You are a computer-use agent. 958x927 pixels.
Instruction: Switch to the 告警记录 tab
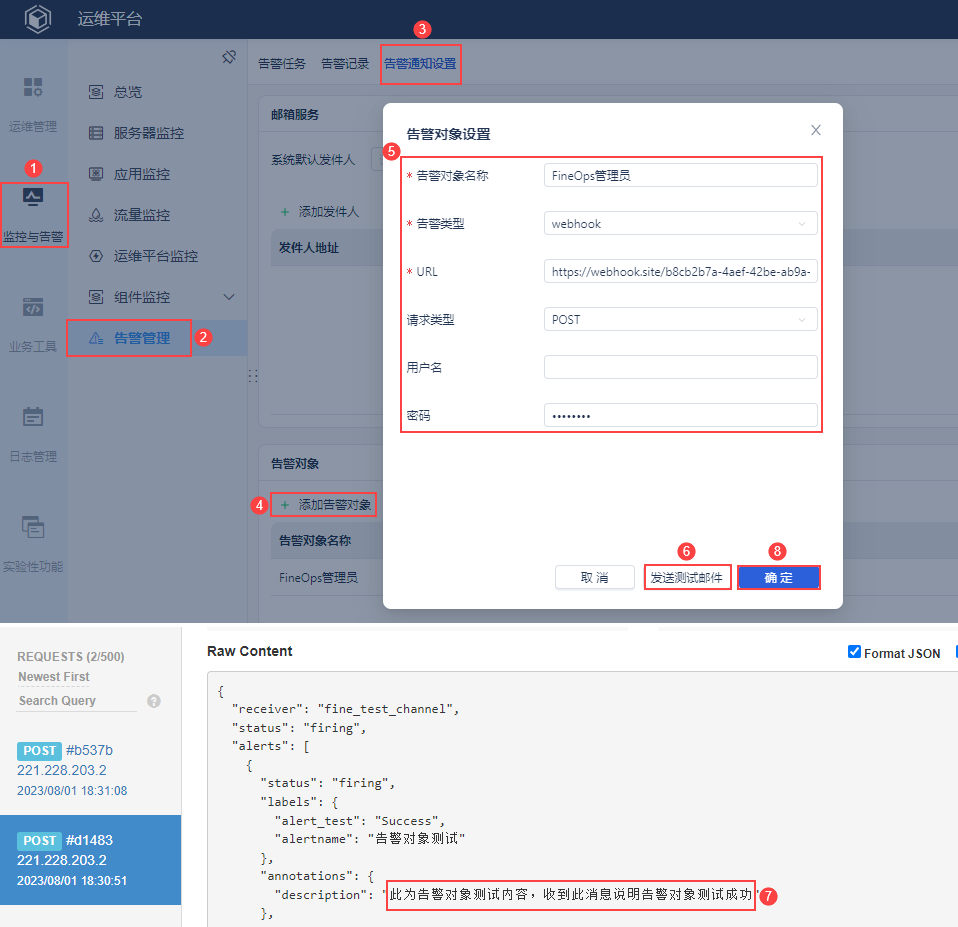click(345, 64)
